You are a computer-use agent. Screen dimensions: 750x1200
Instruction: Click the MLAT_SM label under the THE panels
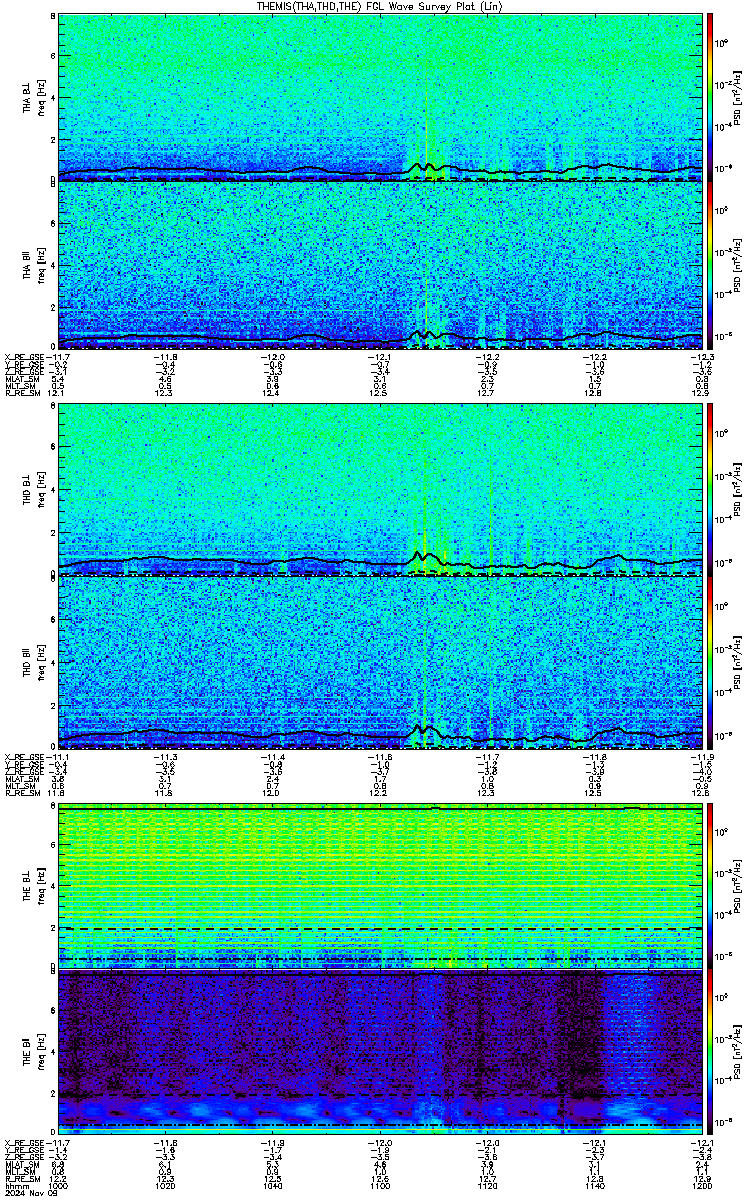pos(21,1165)
